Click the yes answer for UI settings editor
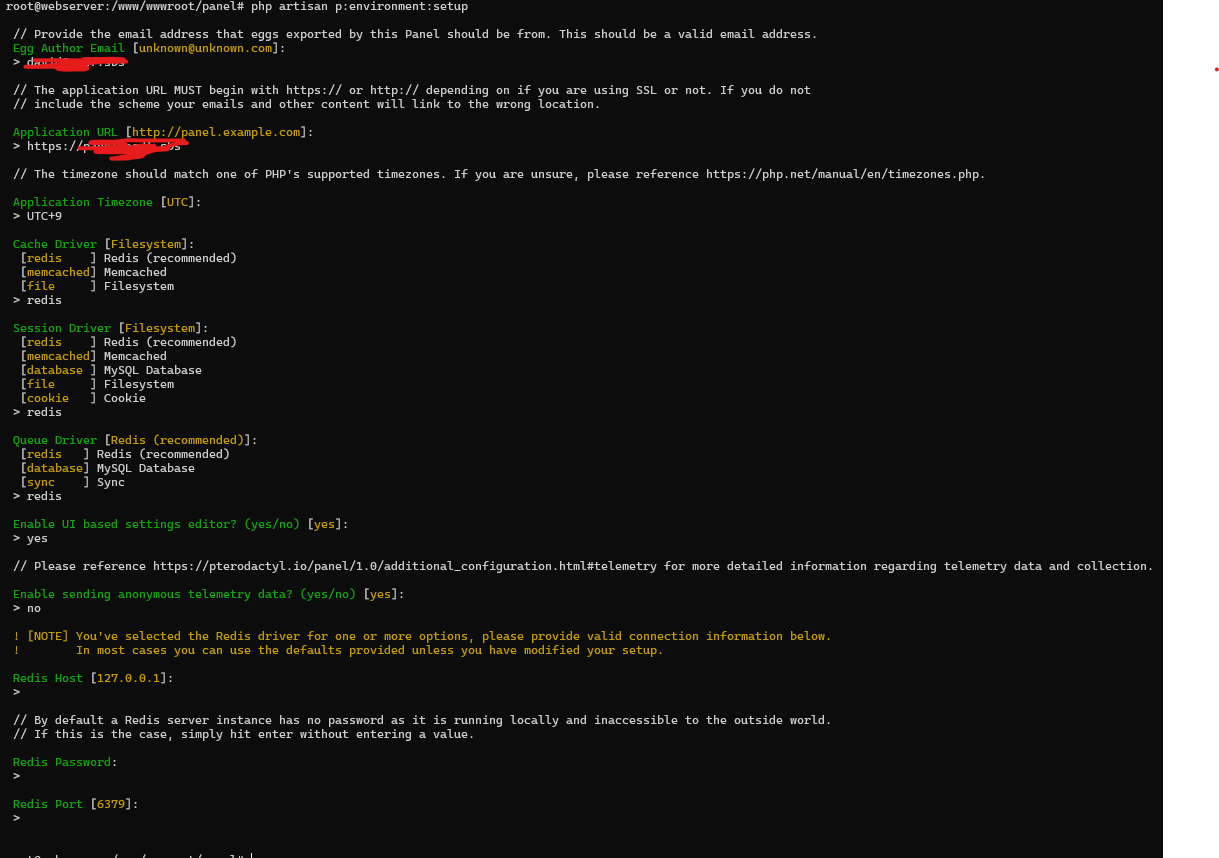The image size is (1219, 858). point(37,538)
